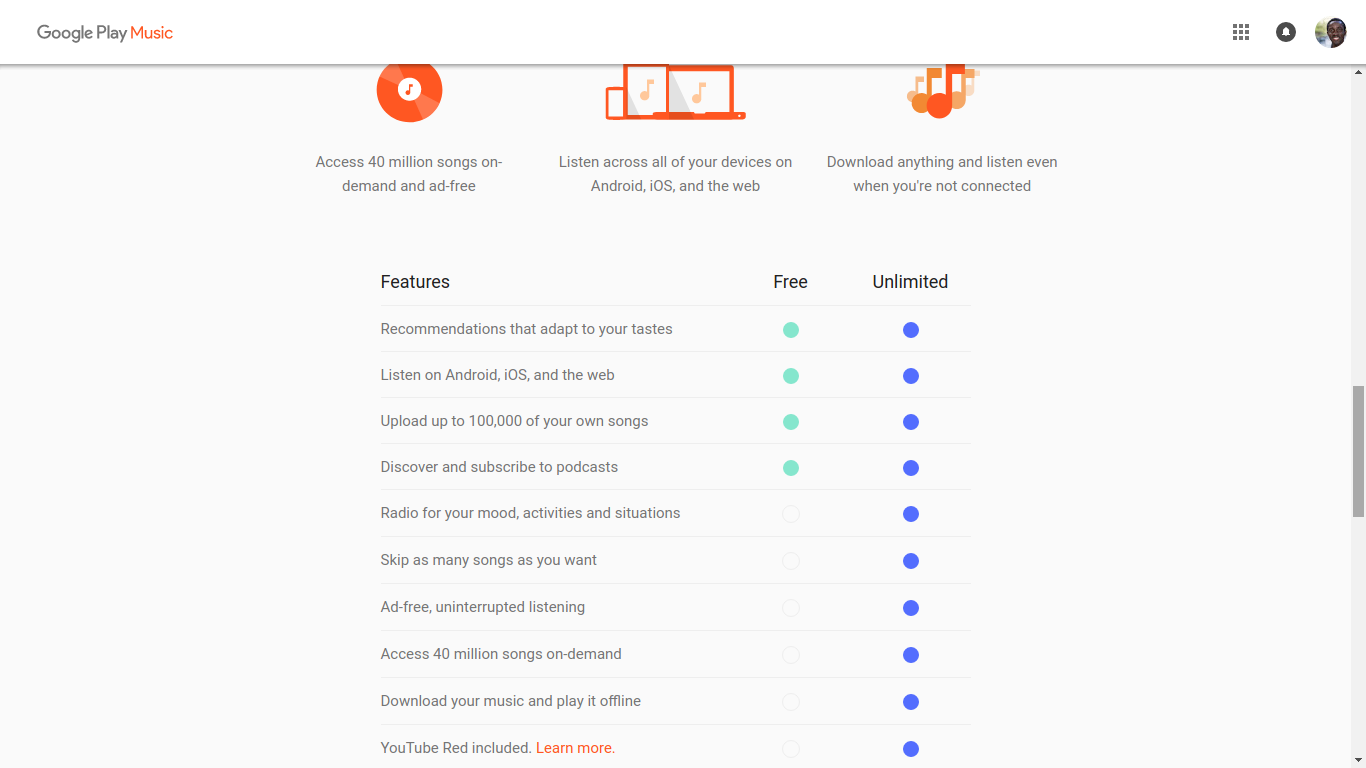This screenshot has width=1366, height=768.
Task: Open the YouTube Red Learn more link
Action: coord(575,748)
